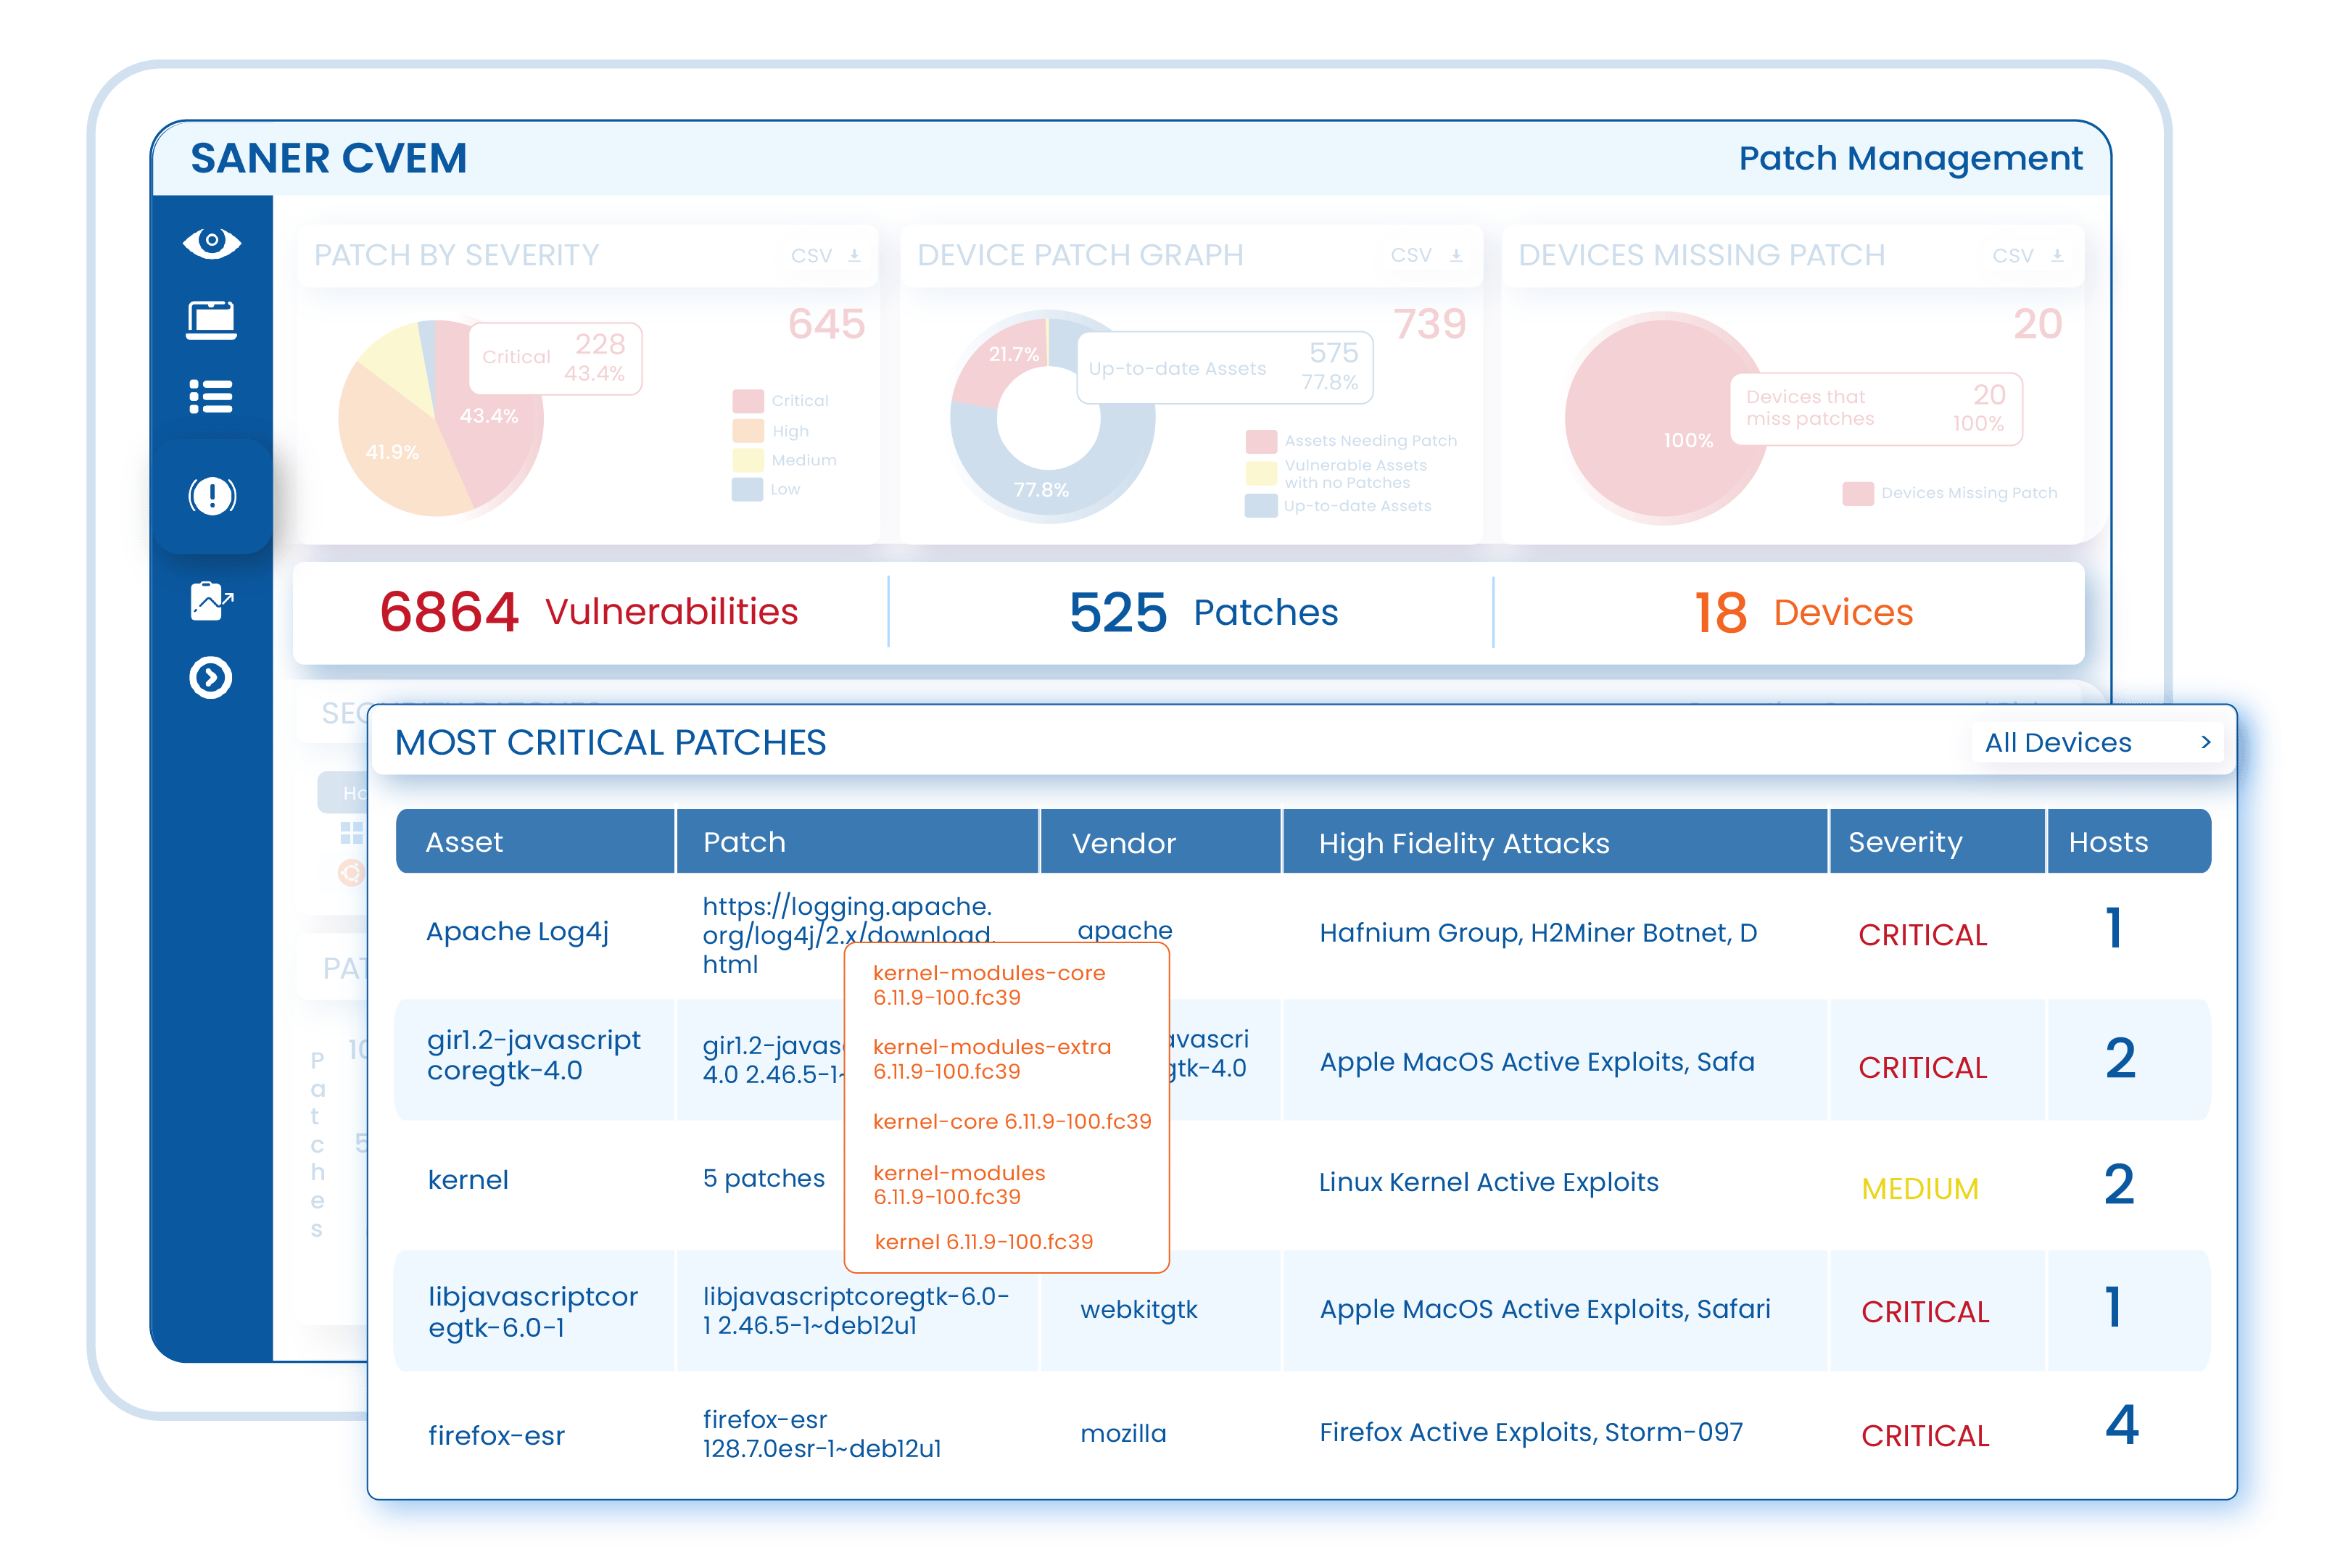Click the circled arrow sidebar icon

click(211, 678)
